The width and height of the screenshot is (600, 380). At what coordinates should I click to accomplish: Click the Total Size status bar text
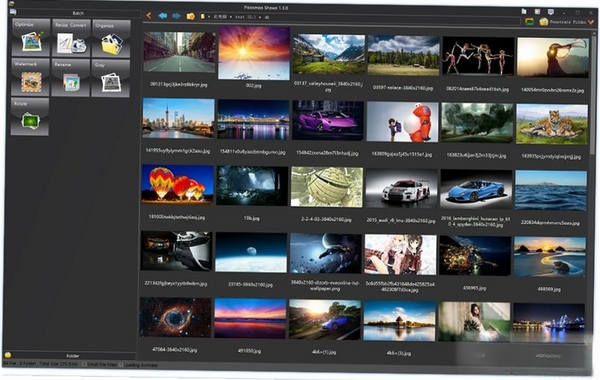(x=58, y=364)
